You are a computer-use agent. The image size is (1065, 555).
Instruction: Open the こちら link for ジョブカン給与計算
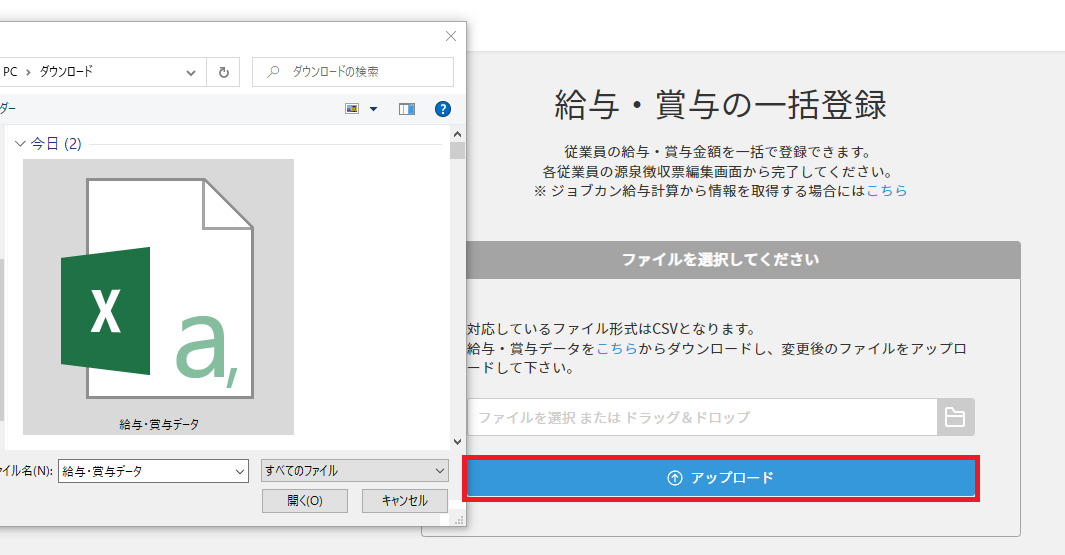click(887, 190)
